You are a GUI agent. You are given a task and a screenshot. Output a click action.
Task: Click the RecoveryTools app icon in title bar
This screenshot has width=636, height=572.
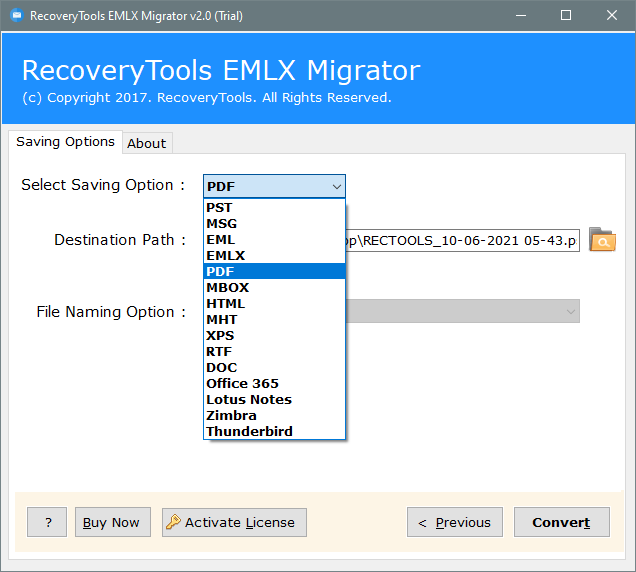(17, 15)
